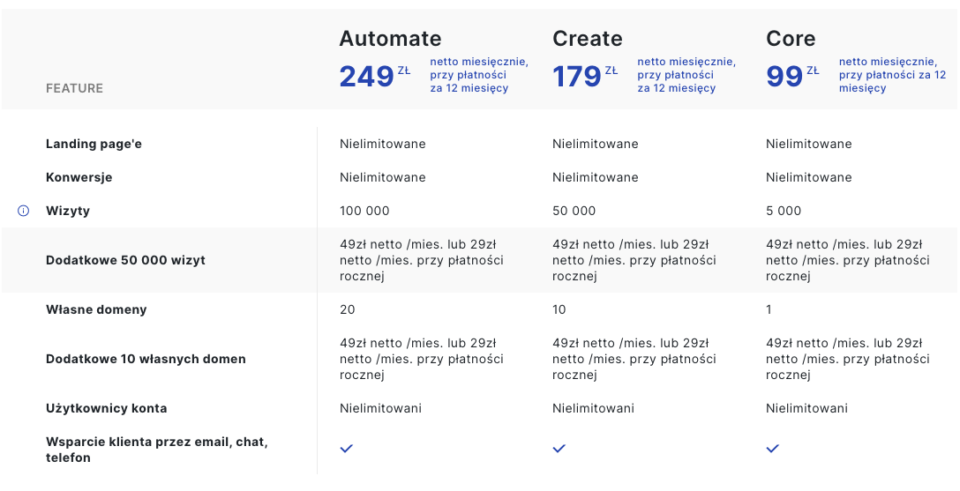960x491 pixels.
Task: Click the Użytkownicy konta feature label
Action: click(107, 408)
